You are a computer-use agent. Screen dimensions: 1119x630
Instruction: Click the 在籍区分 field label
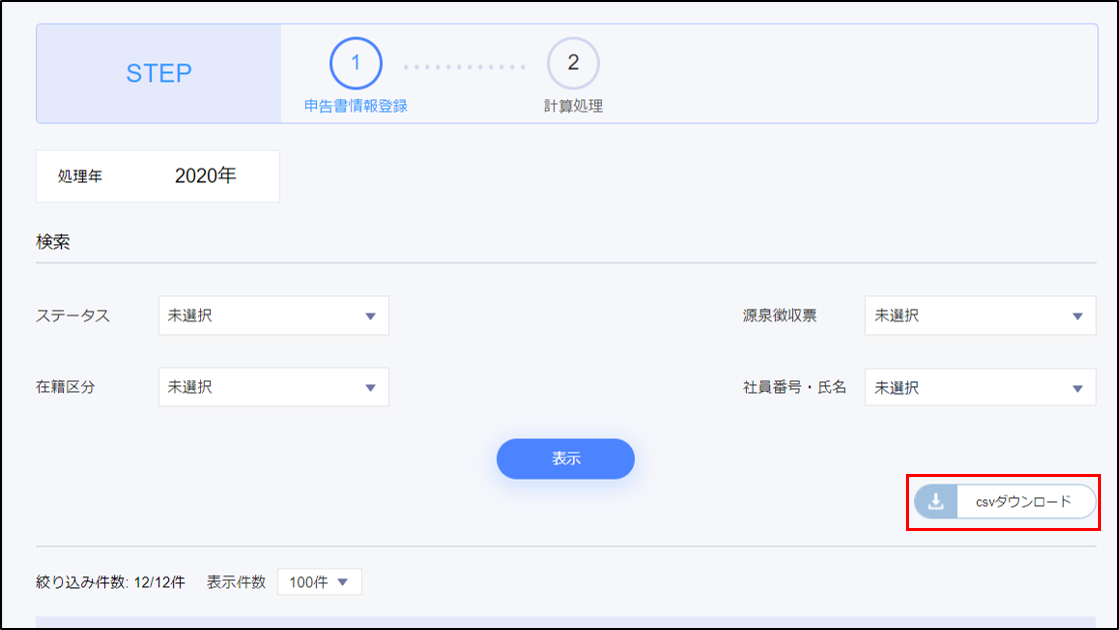click(x=66, y=387)
